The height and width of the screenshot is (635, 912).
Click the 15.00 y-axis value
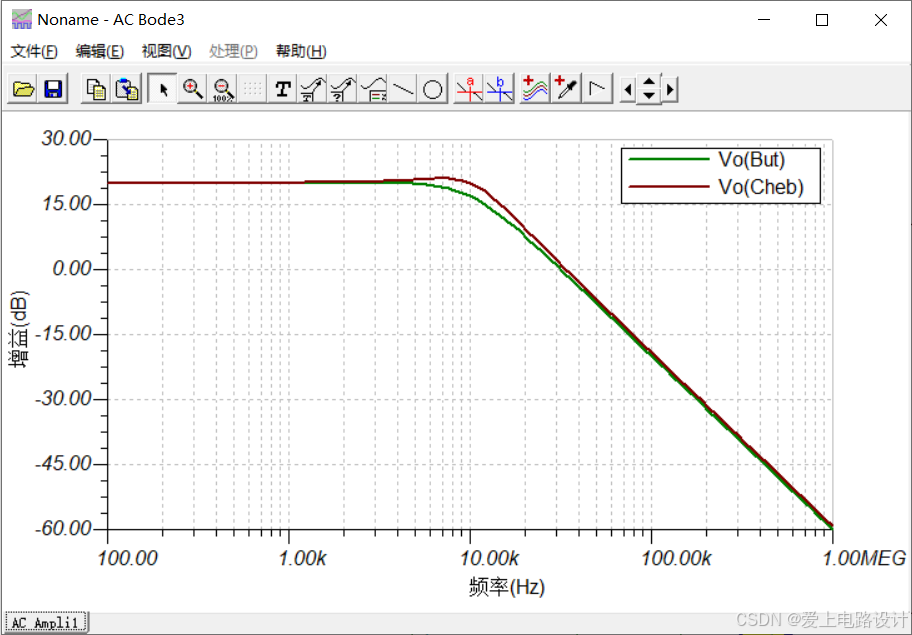pyautogui.click(x=66, y=204)
